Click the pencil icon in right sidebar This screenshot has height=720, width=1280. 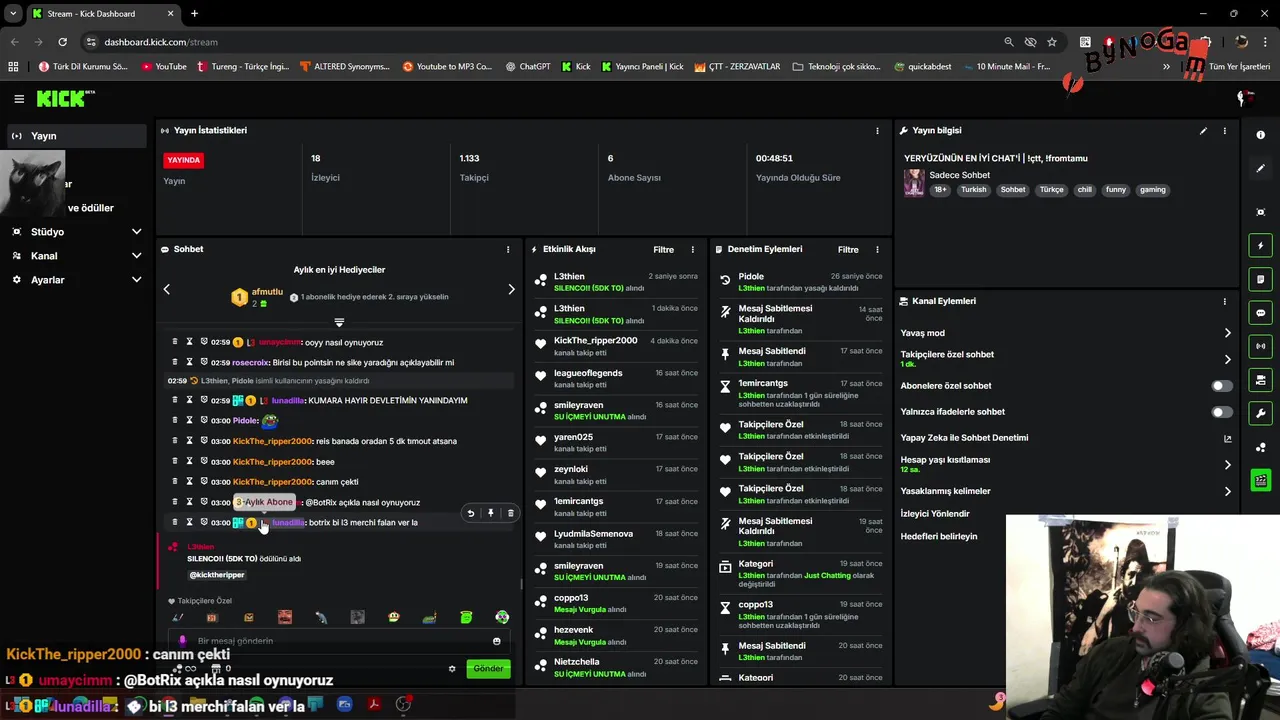[x=1261, y=169]
